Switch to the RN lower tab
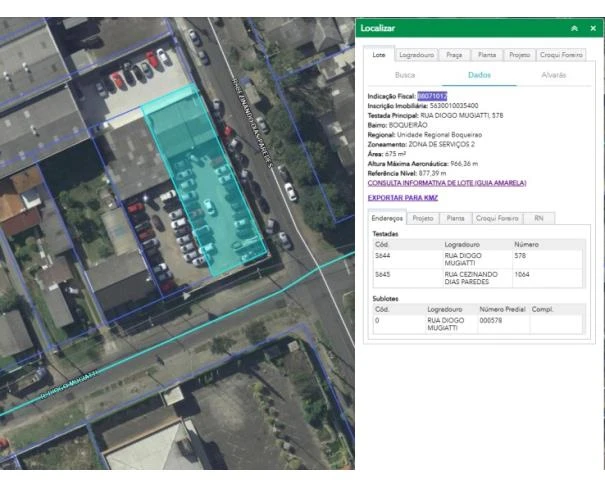This screenshot has width=605, height=487. 539,218
